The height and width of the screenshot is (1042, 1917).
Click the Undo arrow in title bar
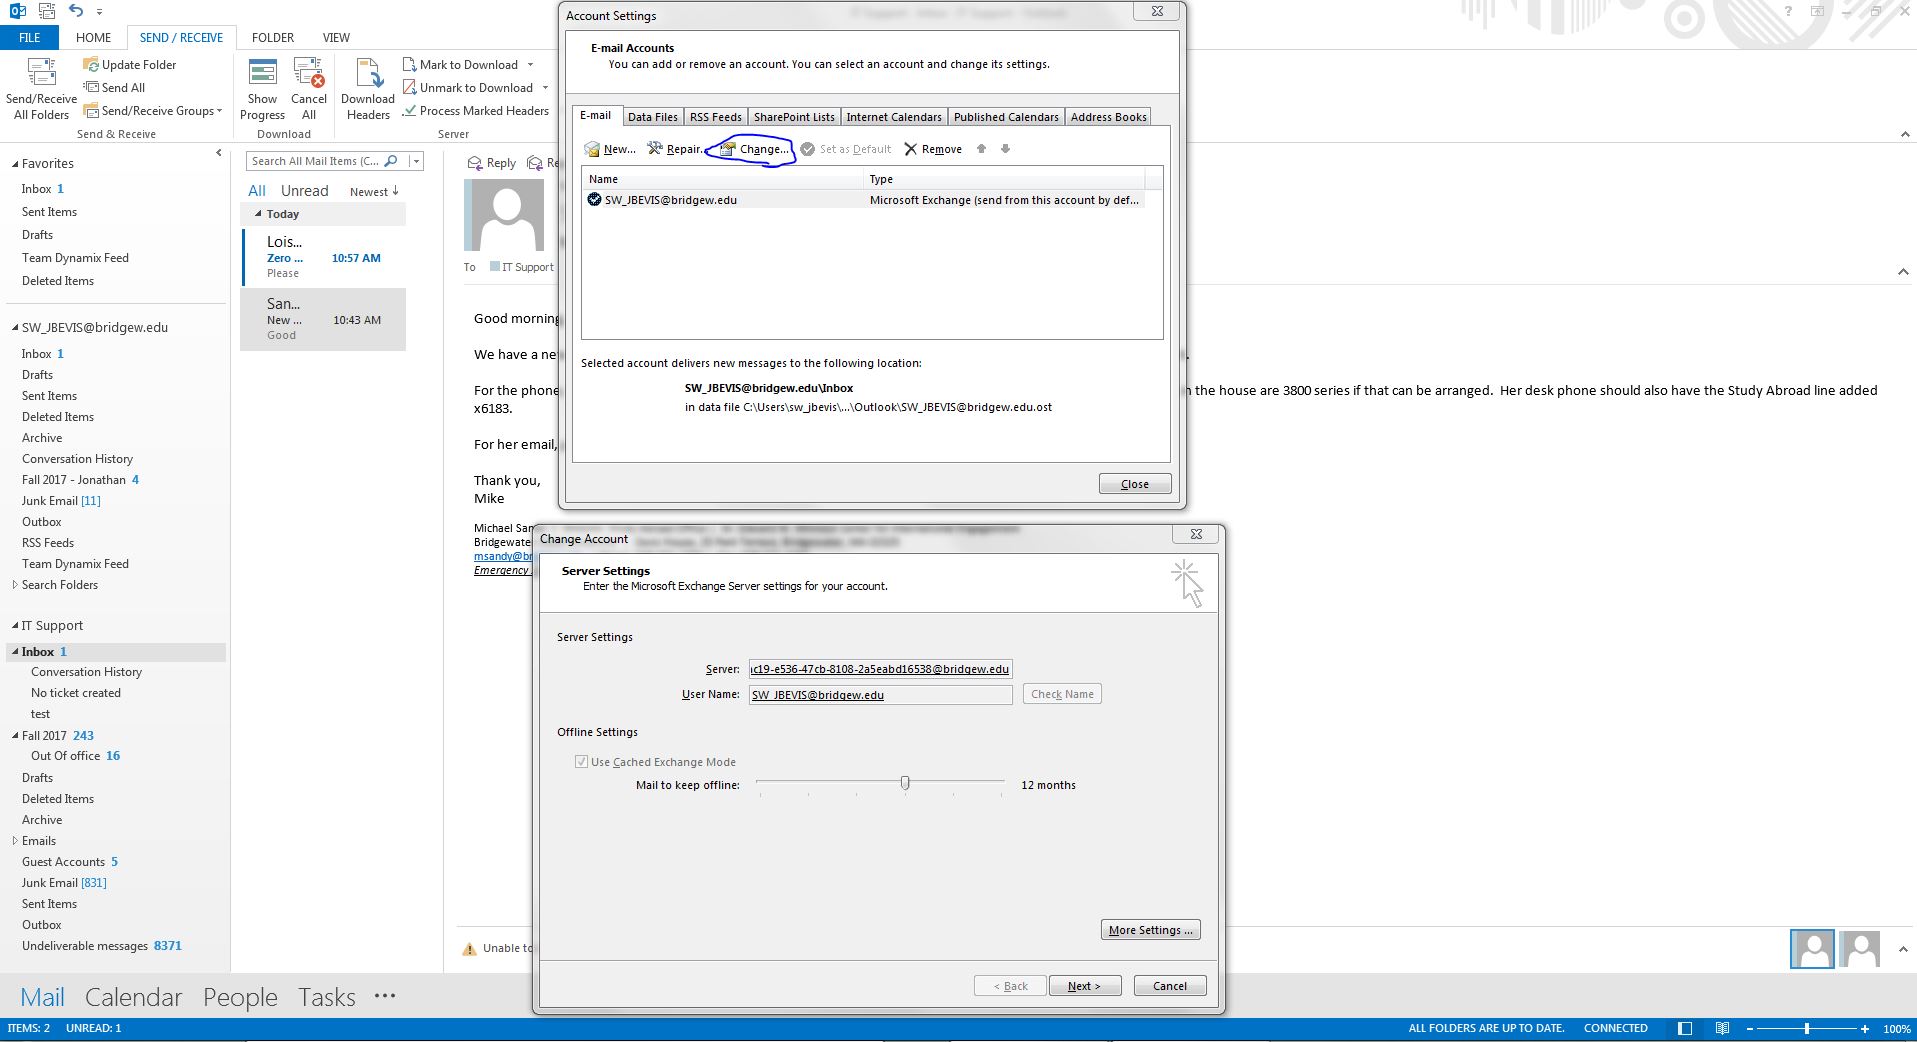coord(77,11)
